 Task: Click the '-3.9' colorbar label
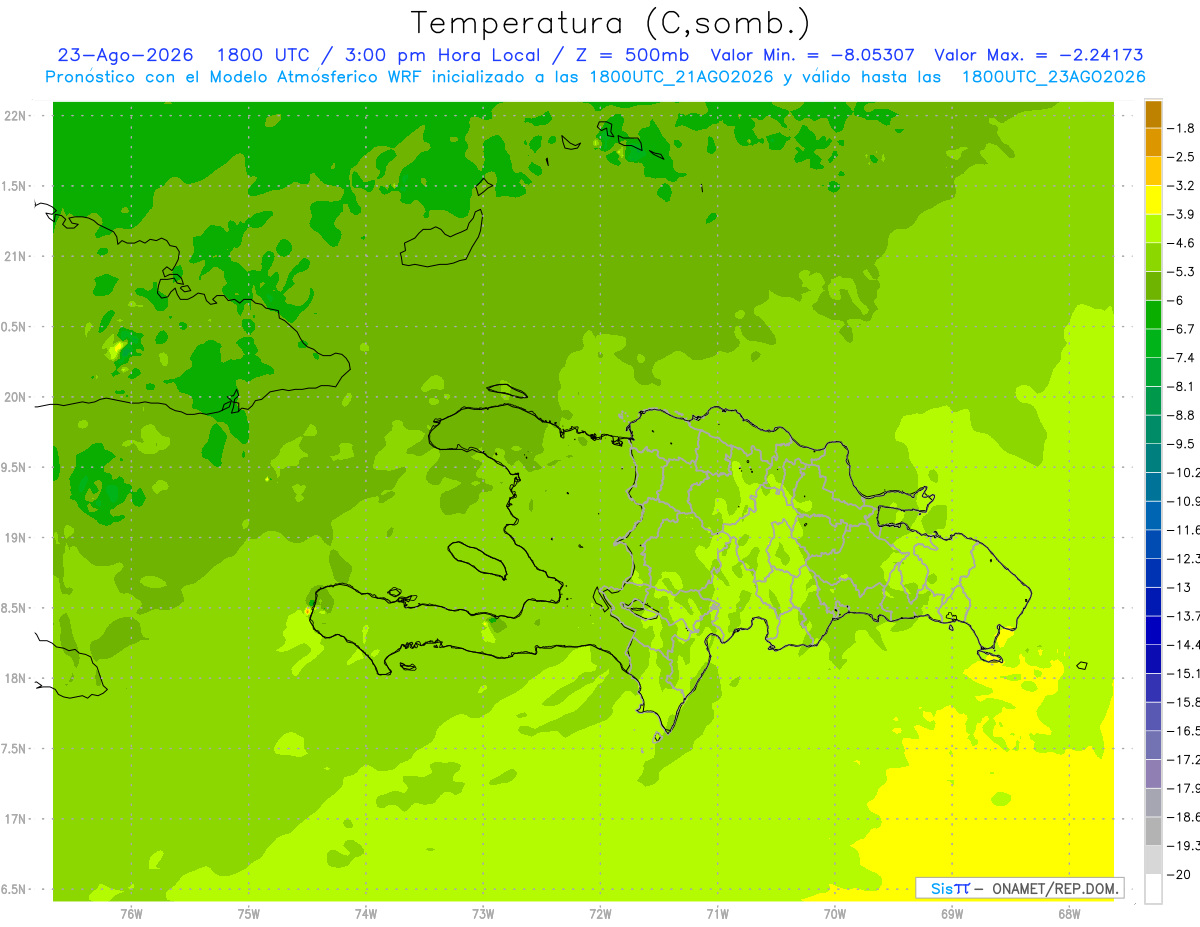(1183, 214)
